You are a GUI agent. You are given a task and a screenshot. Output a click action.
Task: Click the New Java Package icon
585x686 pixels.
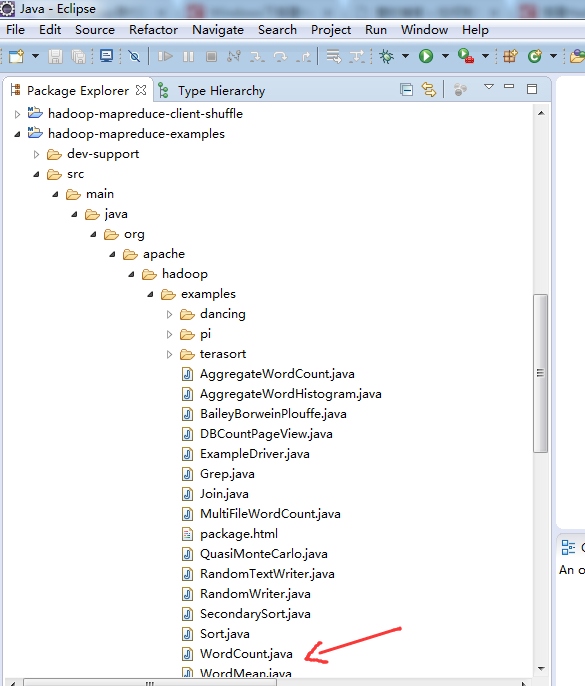(x=510, y=56)
